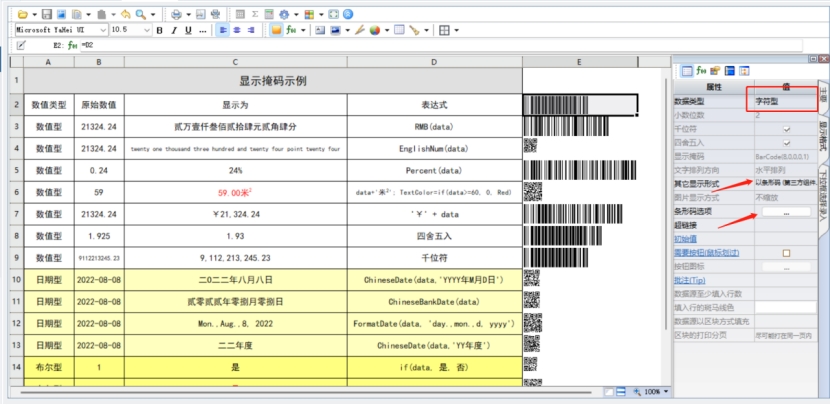
Task: Click the page layout view icon near zoom
Action: [x=621, y=392]
